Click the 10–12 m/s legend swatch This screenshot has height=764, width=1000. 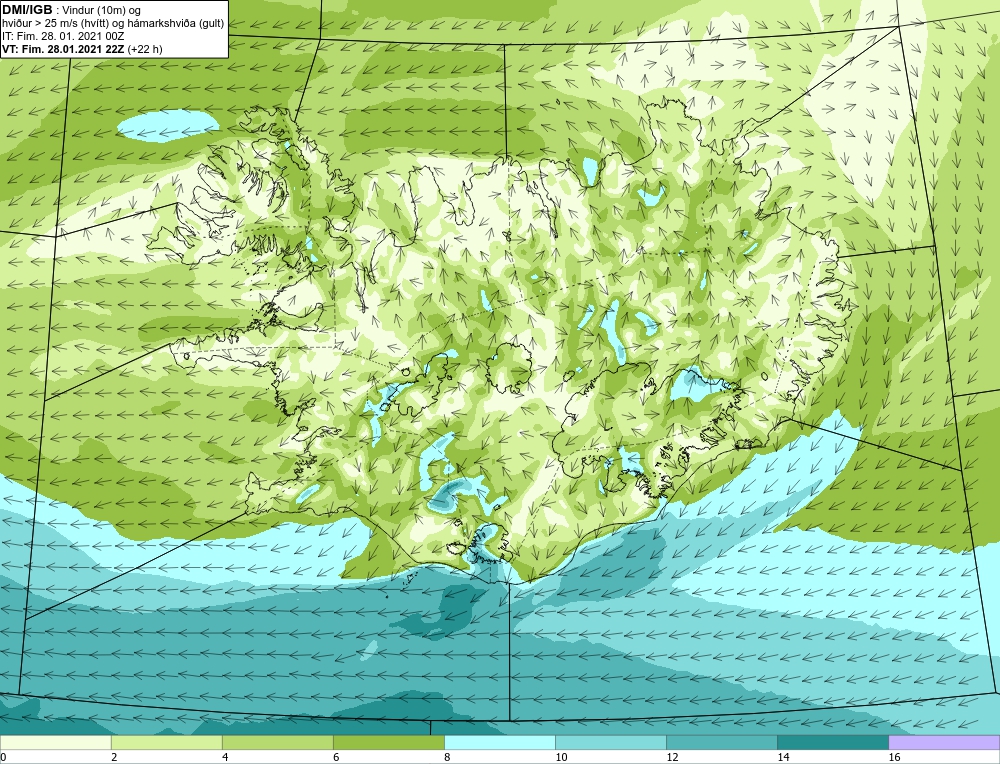click(610, 742)
